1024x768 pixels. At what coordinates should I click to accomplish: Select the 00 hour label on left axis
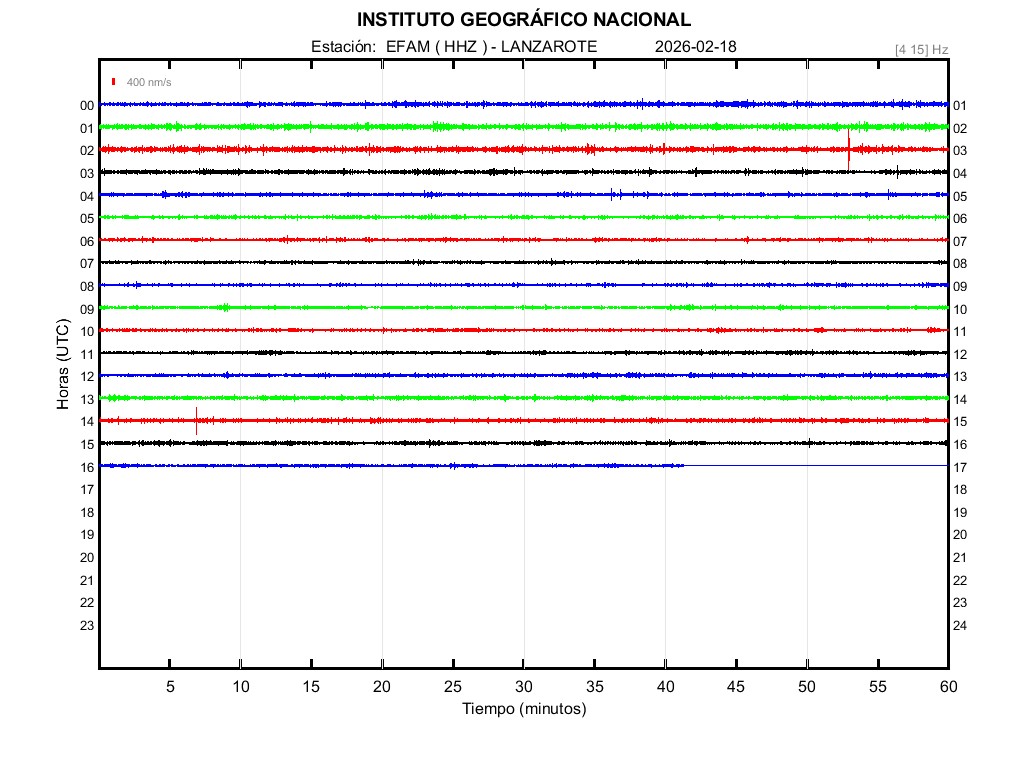(87, 105)
